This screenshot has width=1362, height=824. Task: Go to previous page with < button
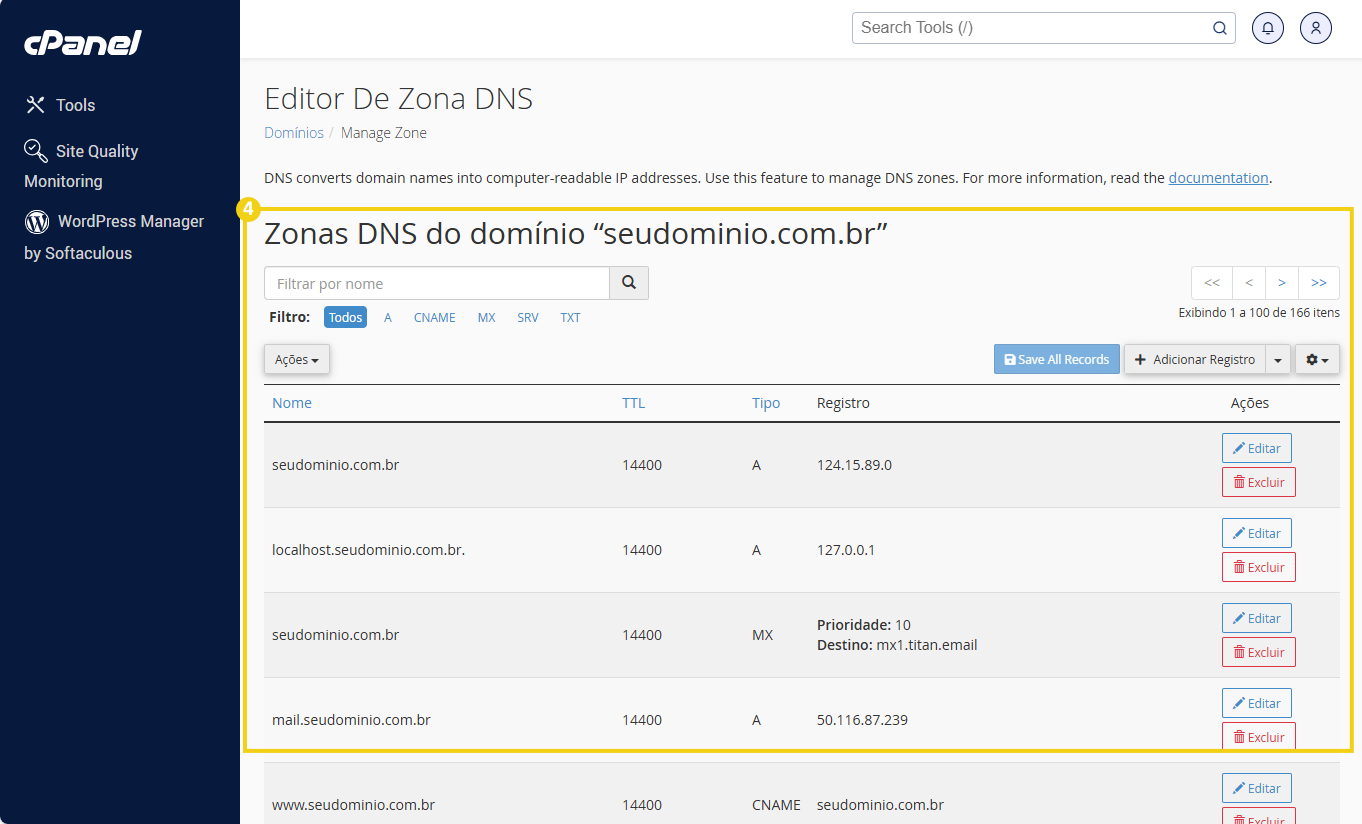pyautogui.click(x=1249, y=283)
